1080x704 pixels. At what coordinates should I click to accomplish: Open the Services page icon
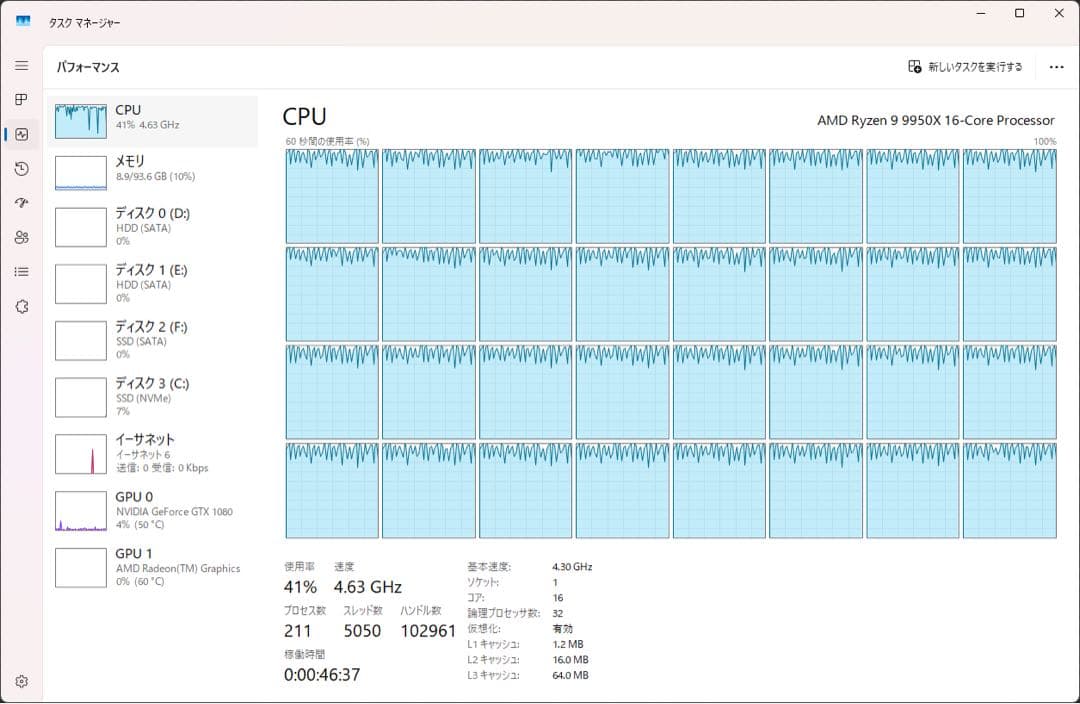21,306
